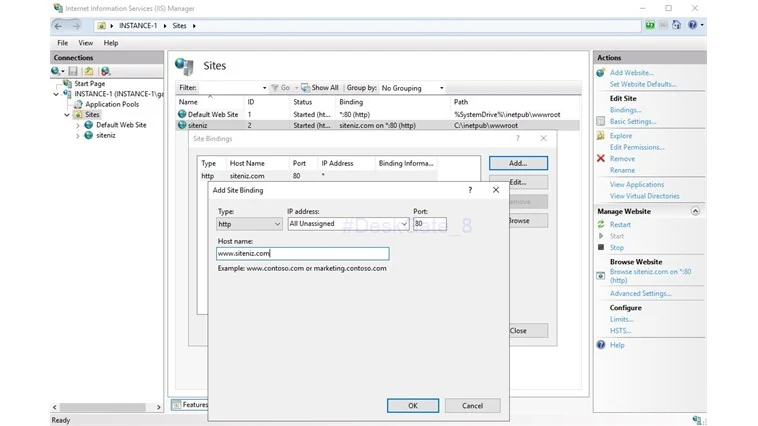Click the question mark in Site Bindings title
The image size is (758, 426).
518,138
